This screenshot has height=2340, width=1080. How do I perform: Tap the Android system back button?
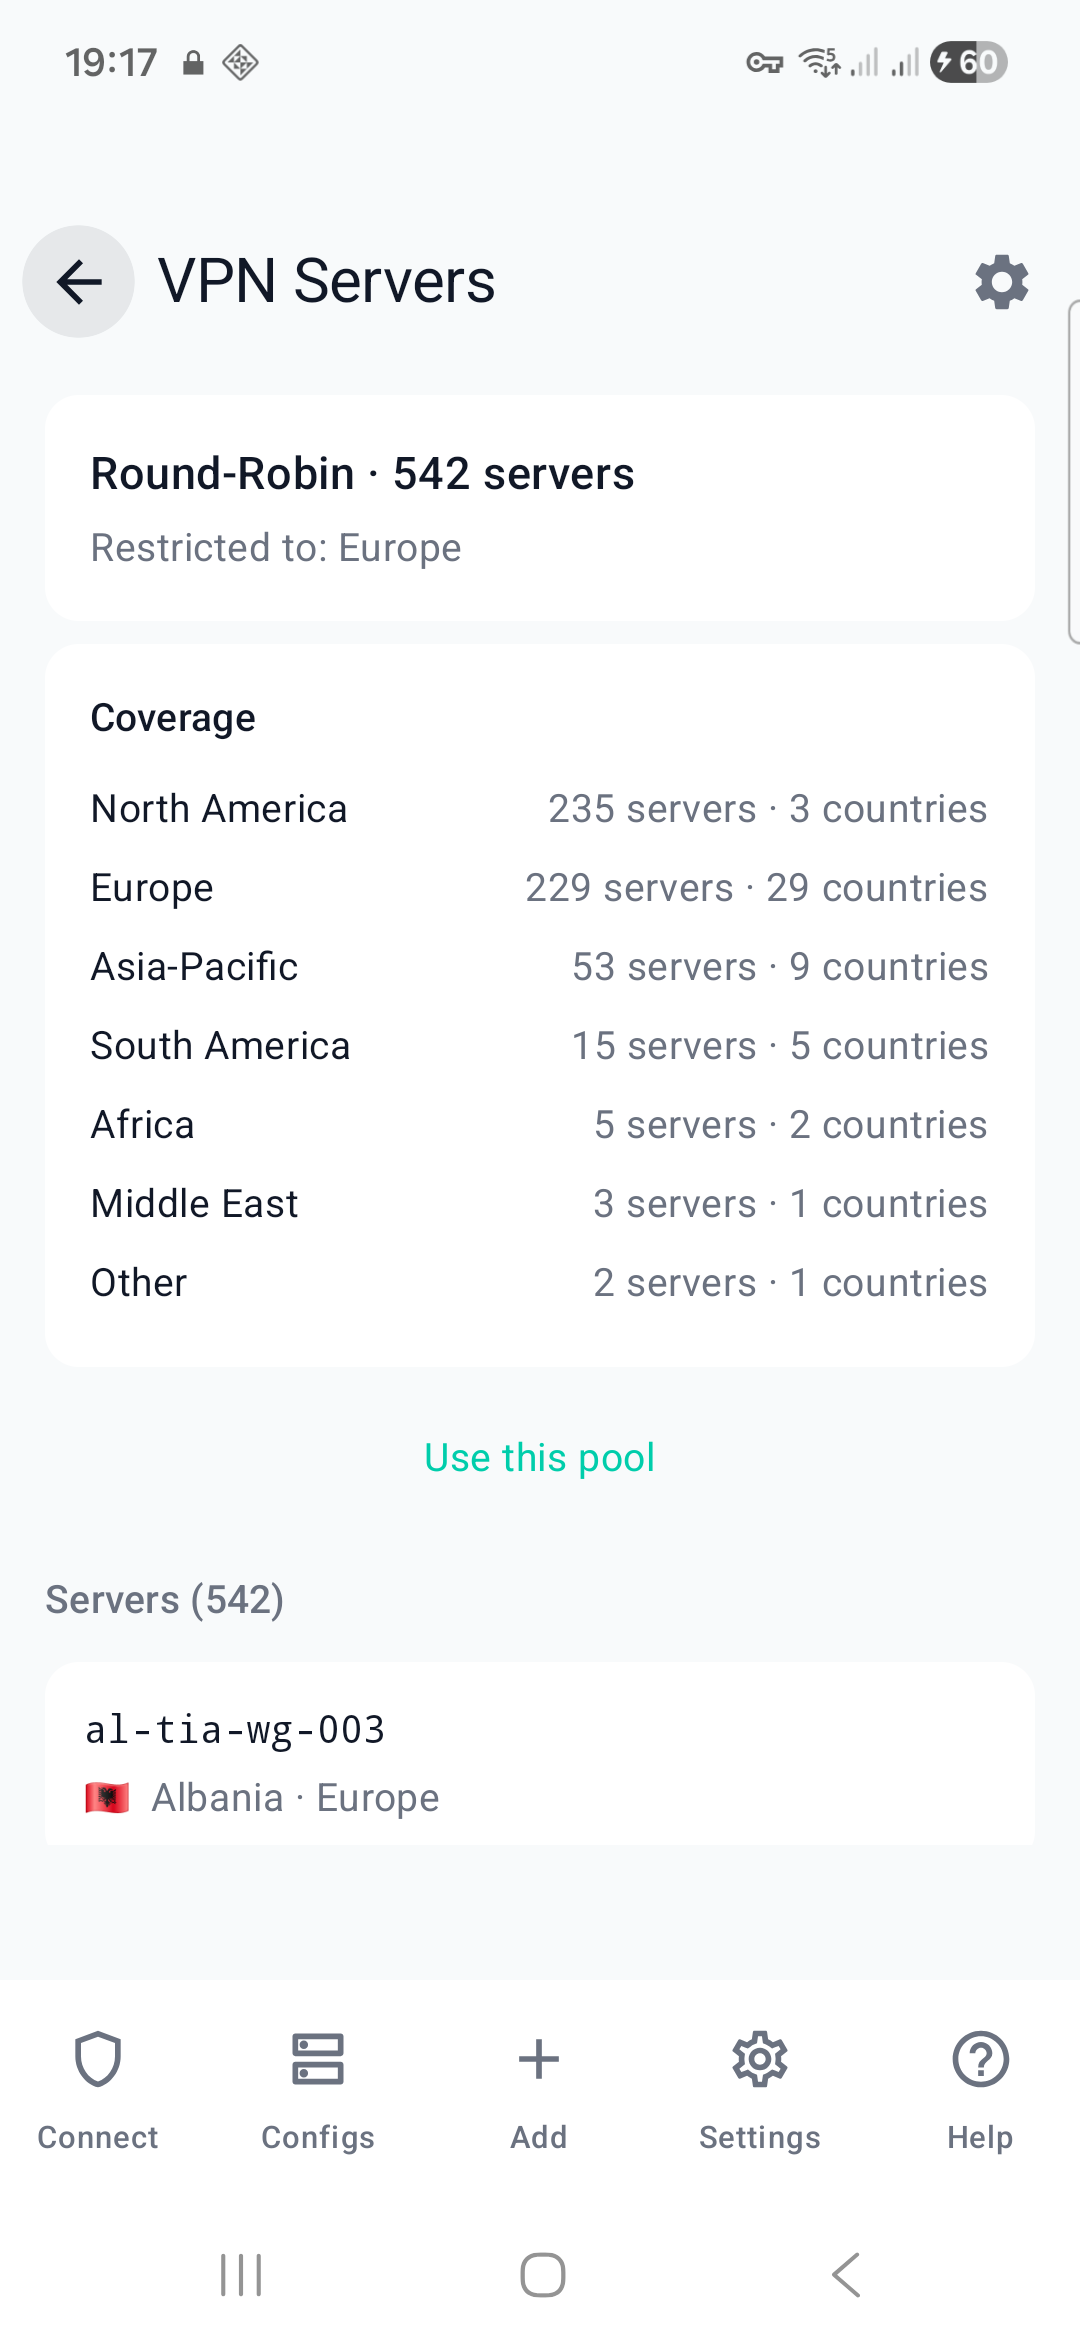point(846,2276)
